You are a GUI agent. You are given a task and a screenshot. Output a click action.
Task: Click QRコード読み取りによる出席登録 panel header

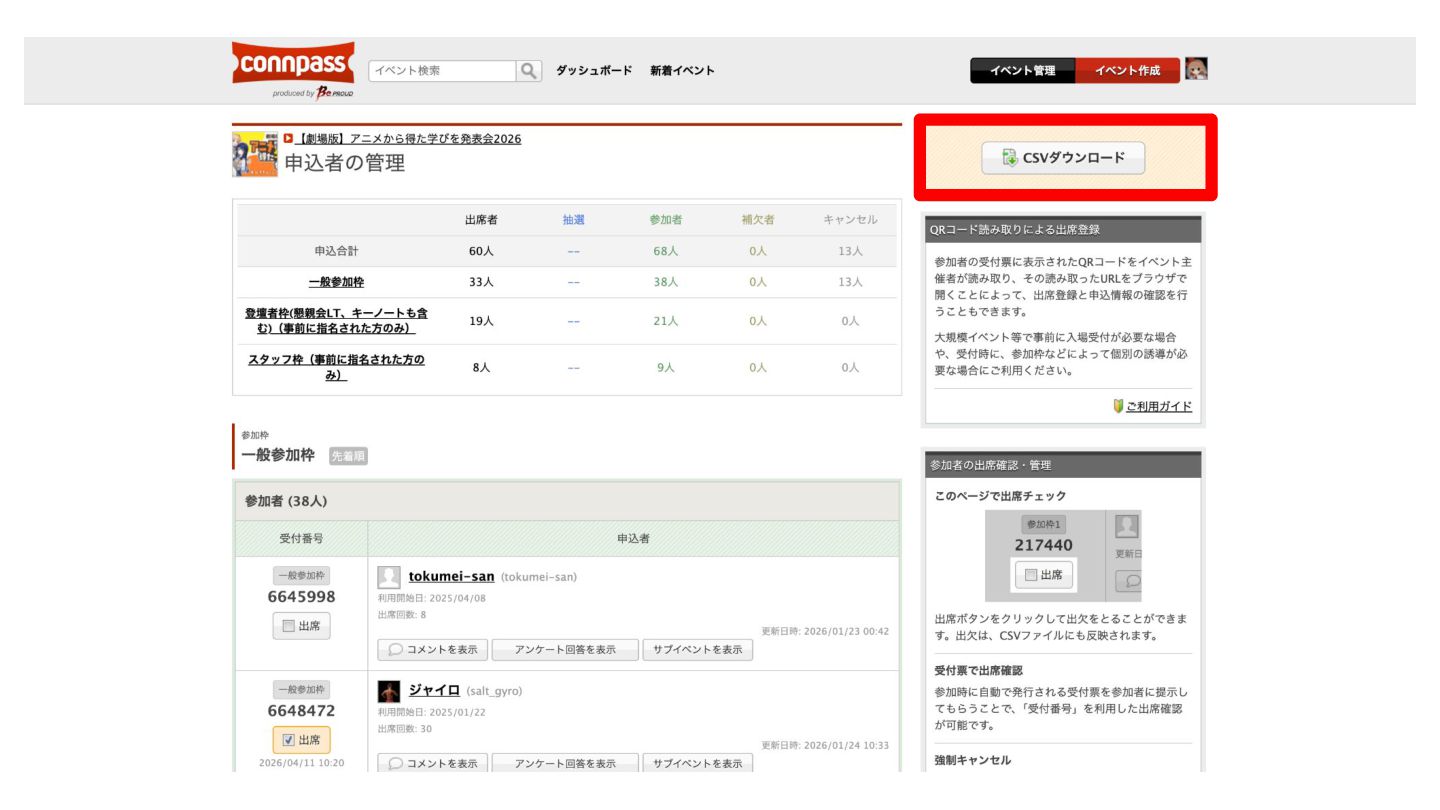click(x=1063, y=229)
